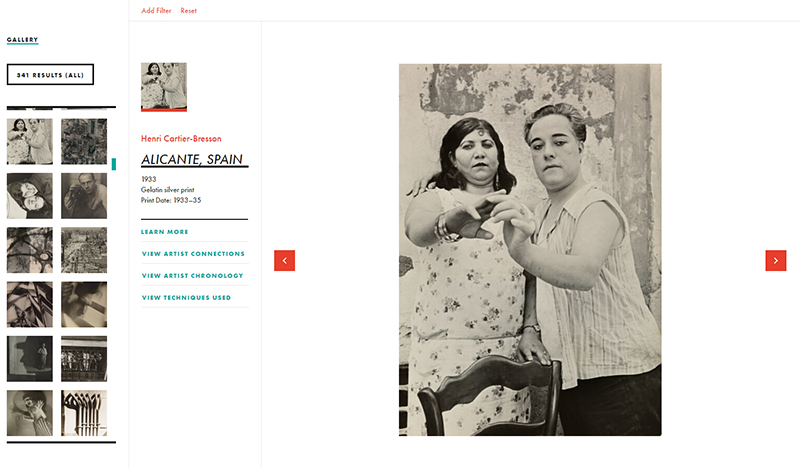View Techniques Used
This screenshot has width=800, height=469.
[186, 298]
